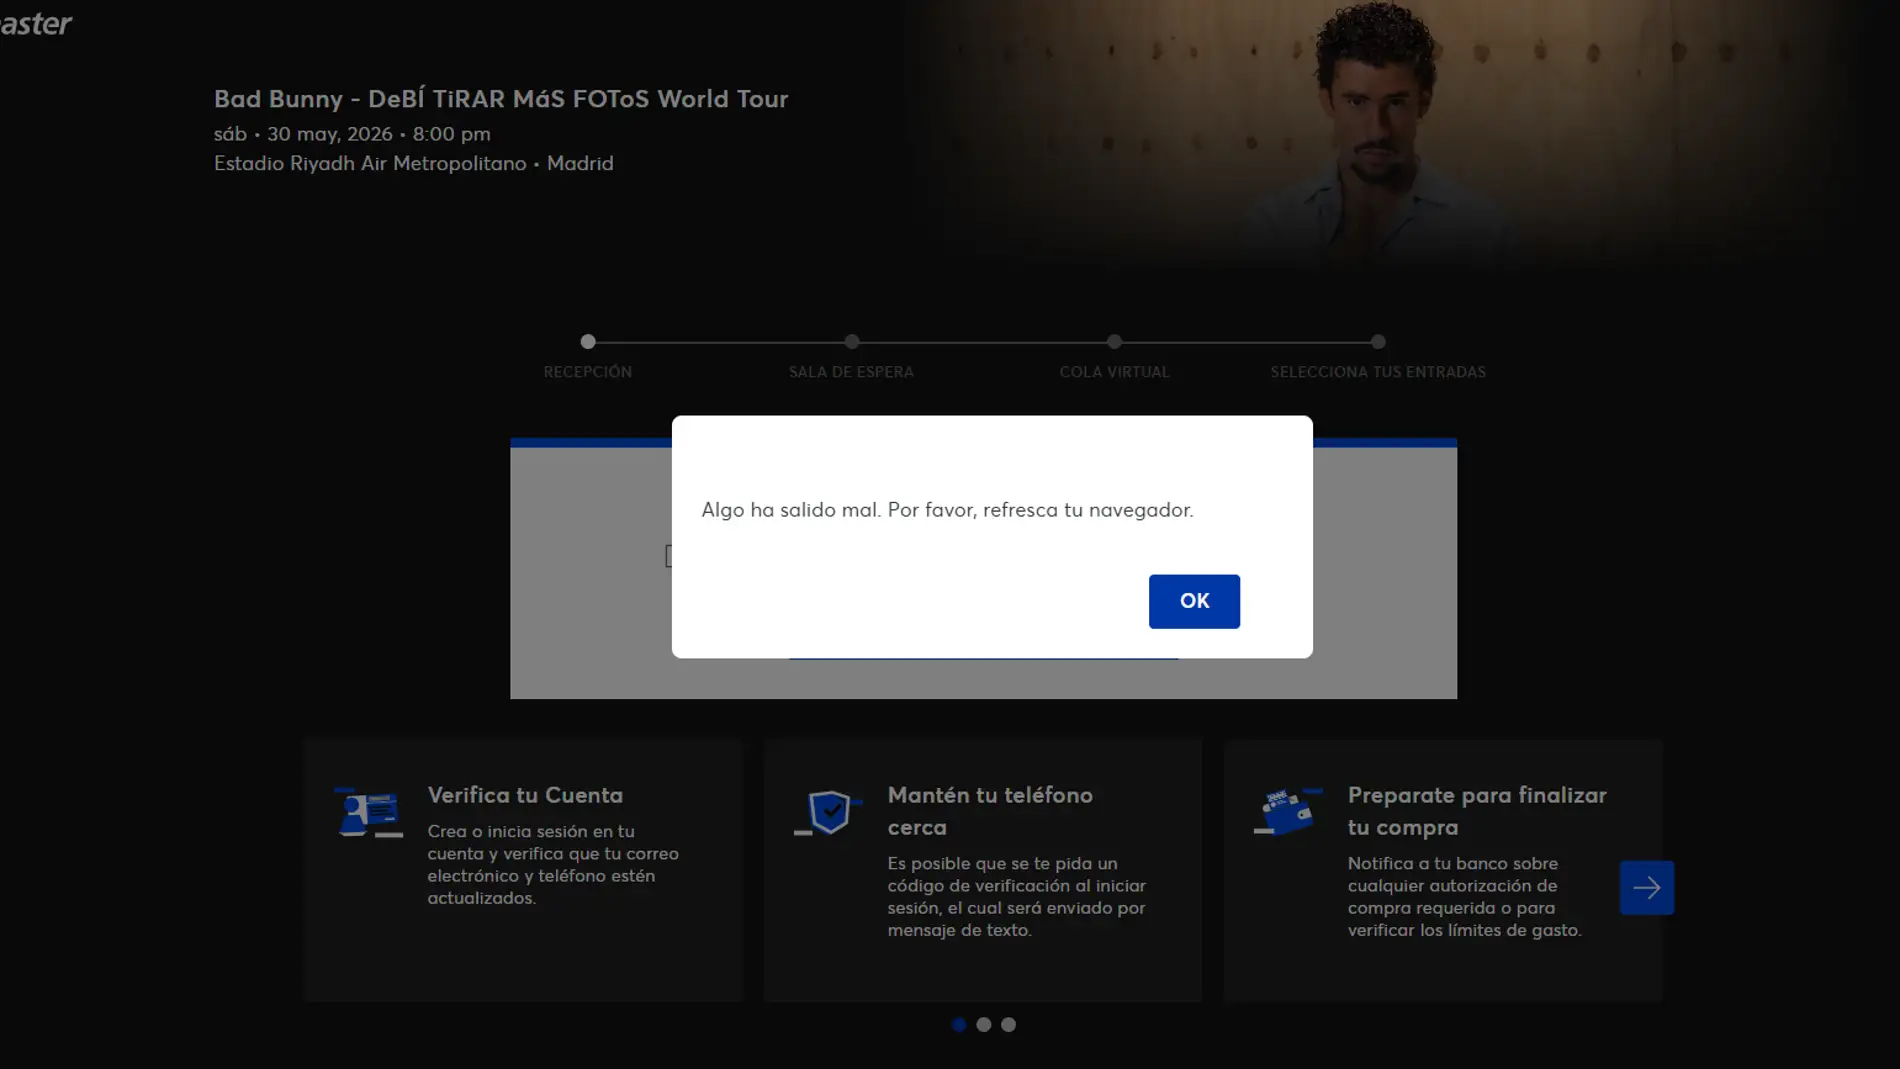This screenshot has height=1069, width=1900.
Task: Click the Ticketmaster logo in the corner
Action: 36,24
